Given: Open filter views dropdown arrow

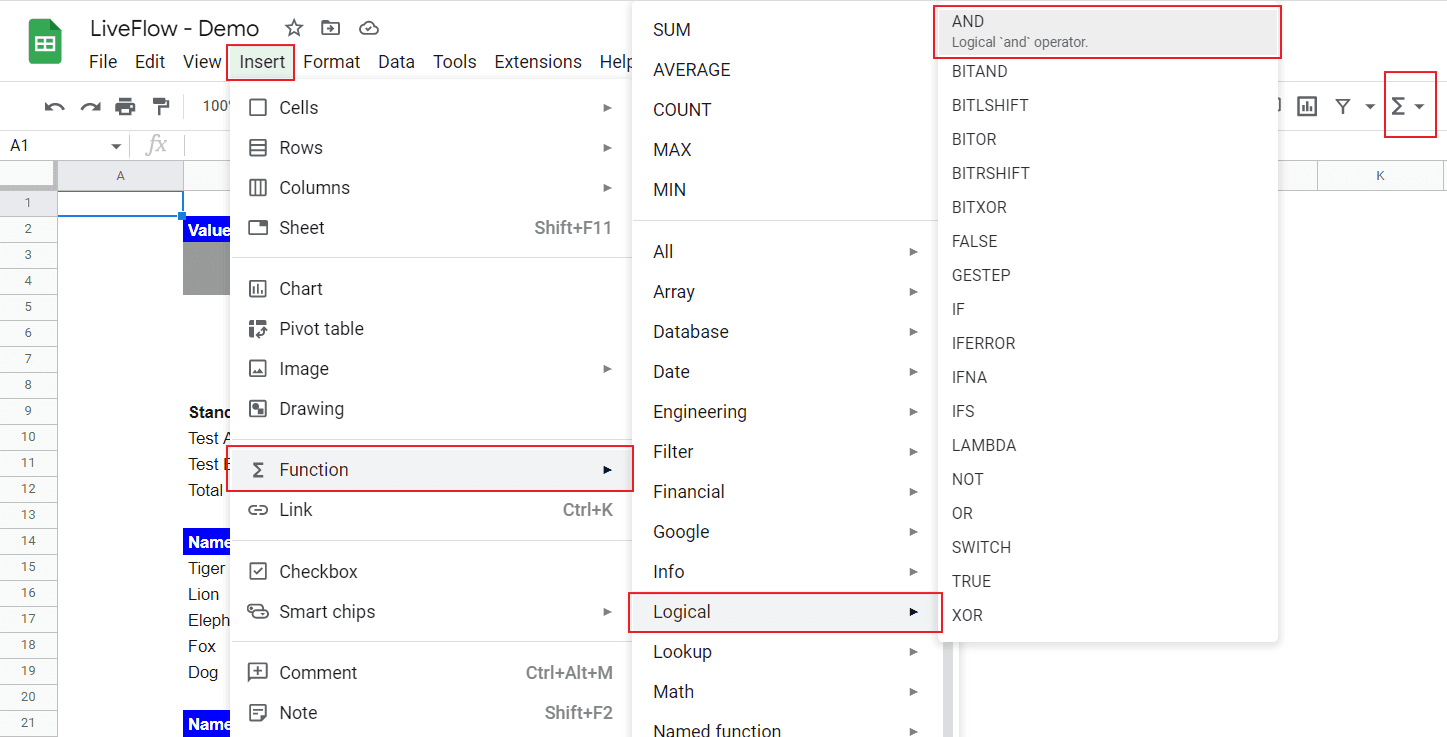Looking at the screenshot, I should [1370, 106].
